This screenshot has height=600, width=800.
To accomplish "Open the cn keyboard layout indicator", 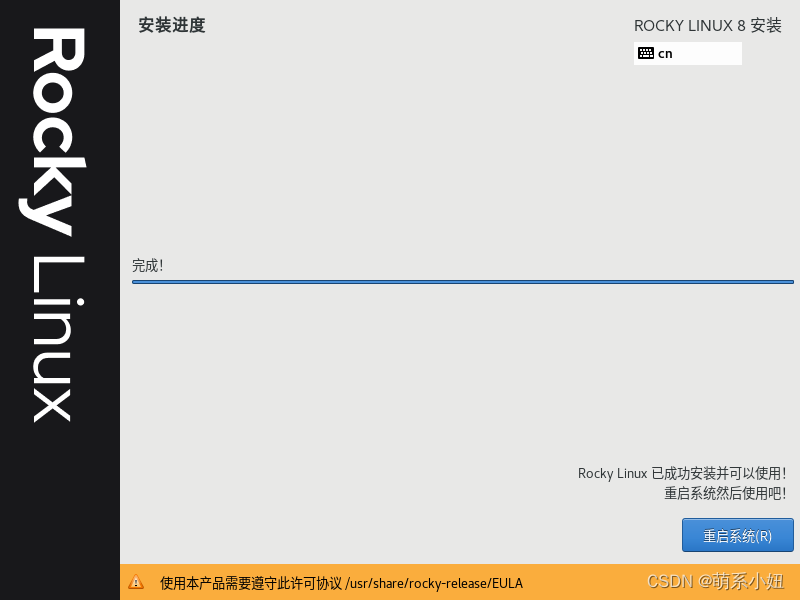I will click(x=687, y=54).
